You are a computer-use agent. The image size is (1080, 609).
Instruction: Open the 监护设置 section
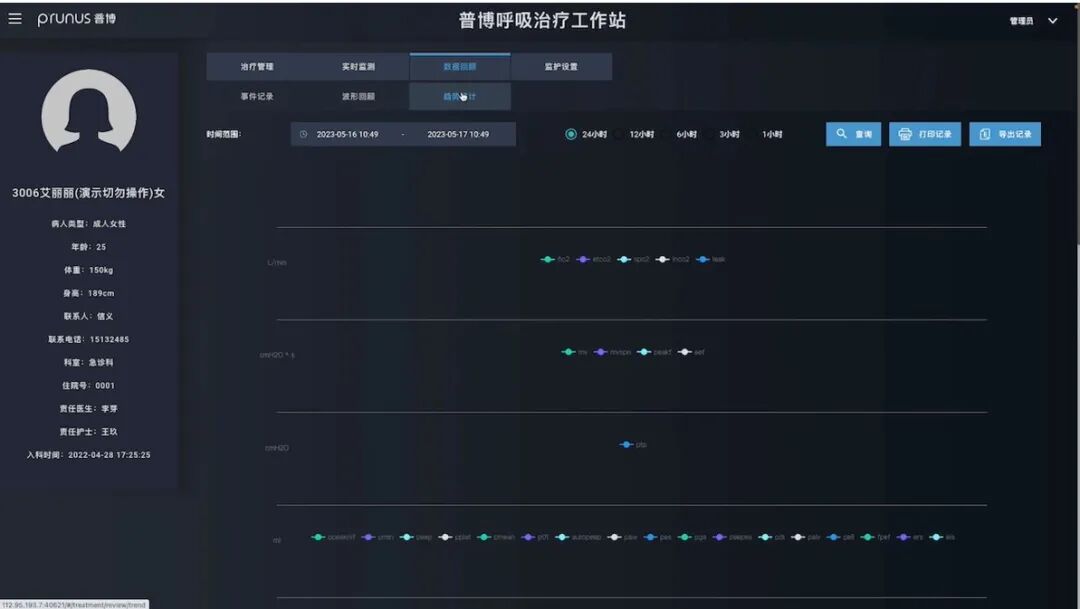pos(561,66)
